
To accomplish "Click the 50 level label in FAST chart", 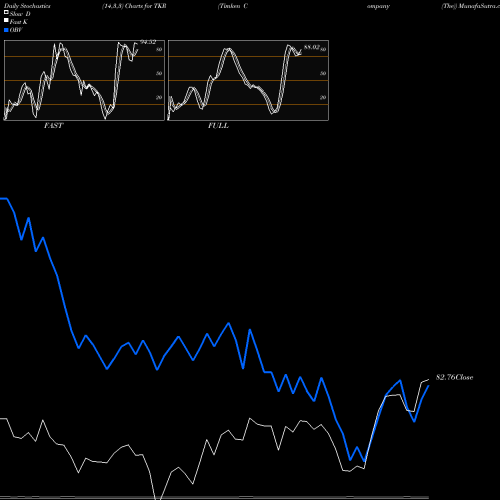I will 159,73.
